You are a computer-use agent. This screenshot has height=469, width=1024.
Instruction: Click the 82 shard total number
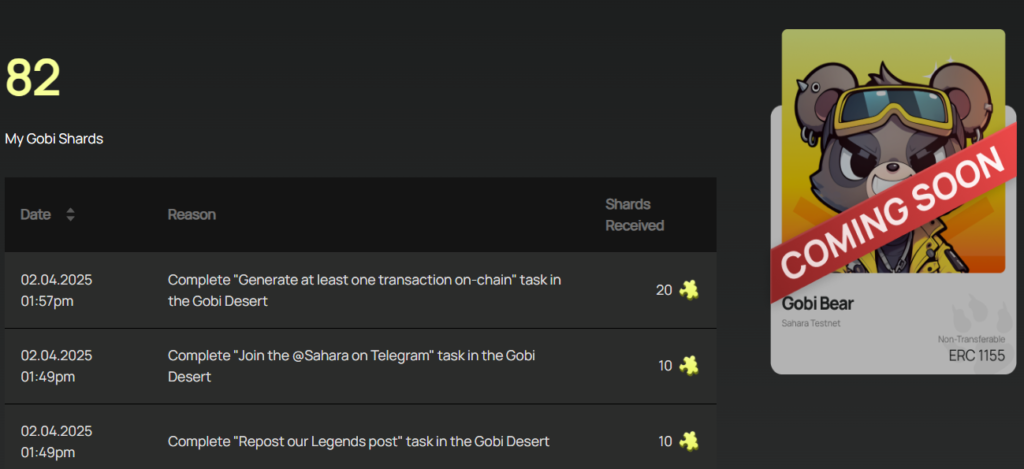pos(33,77)
